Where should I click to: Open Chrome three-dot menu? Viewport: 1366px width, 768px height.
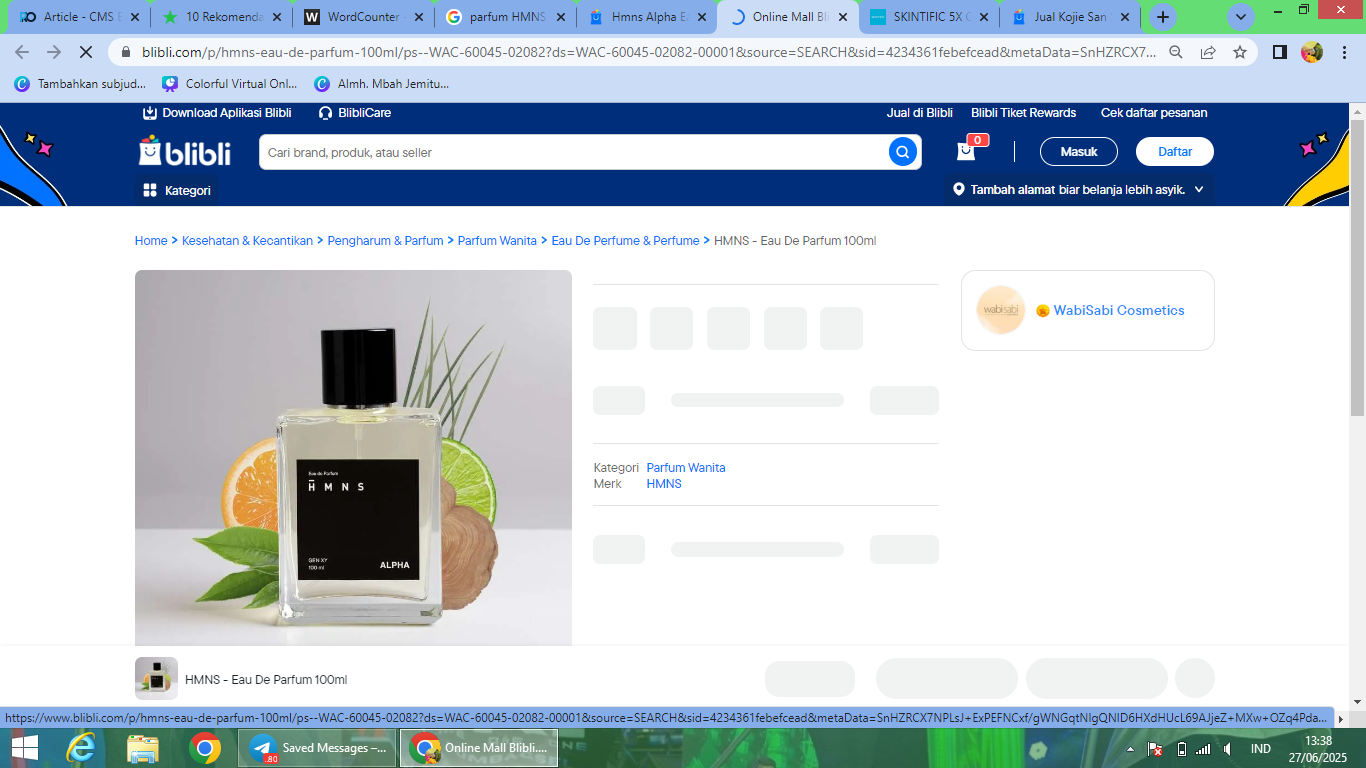(x=1345, y=52)
